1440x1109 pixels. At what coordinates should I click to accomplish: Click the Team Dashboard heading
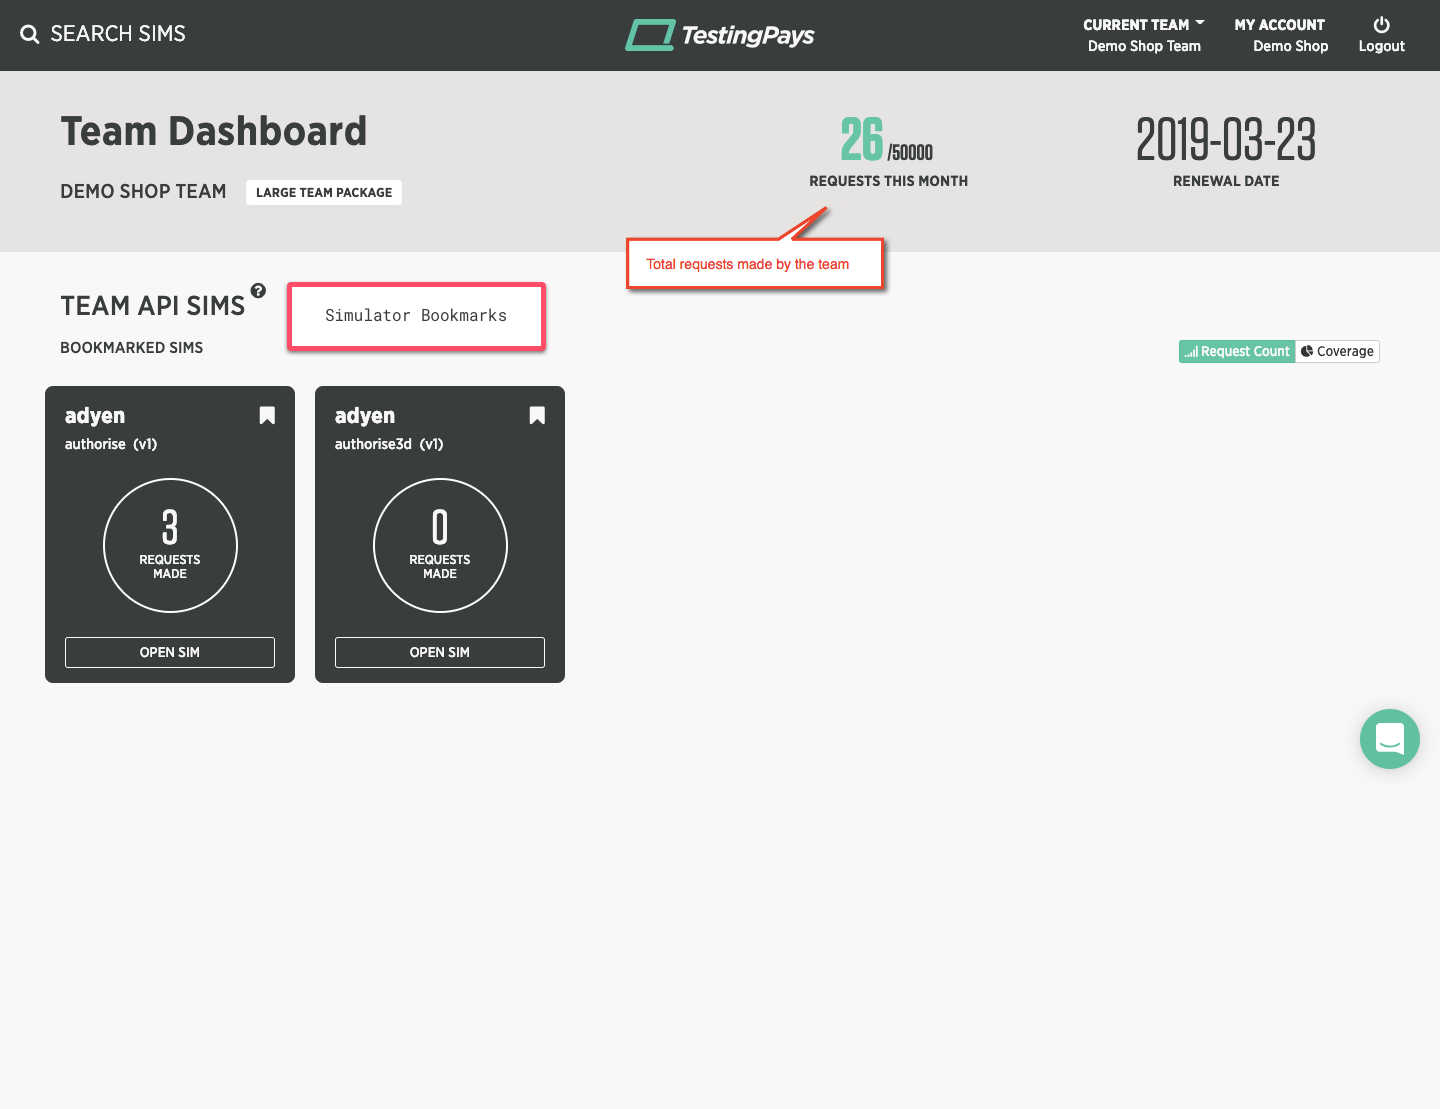[x=214, y=131]
